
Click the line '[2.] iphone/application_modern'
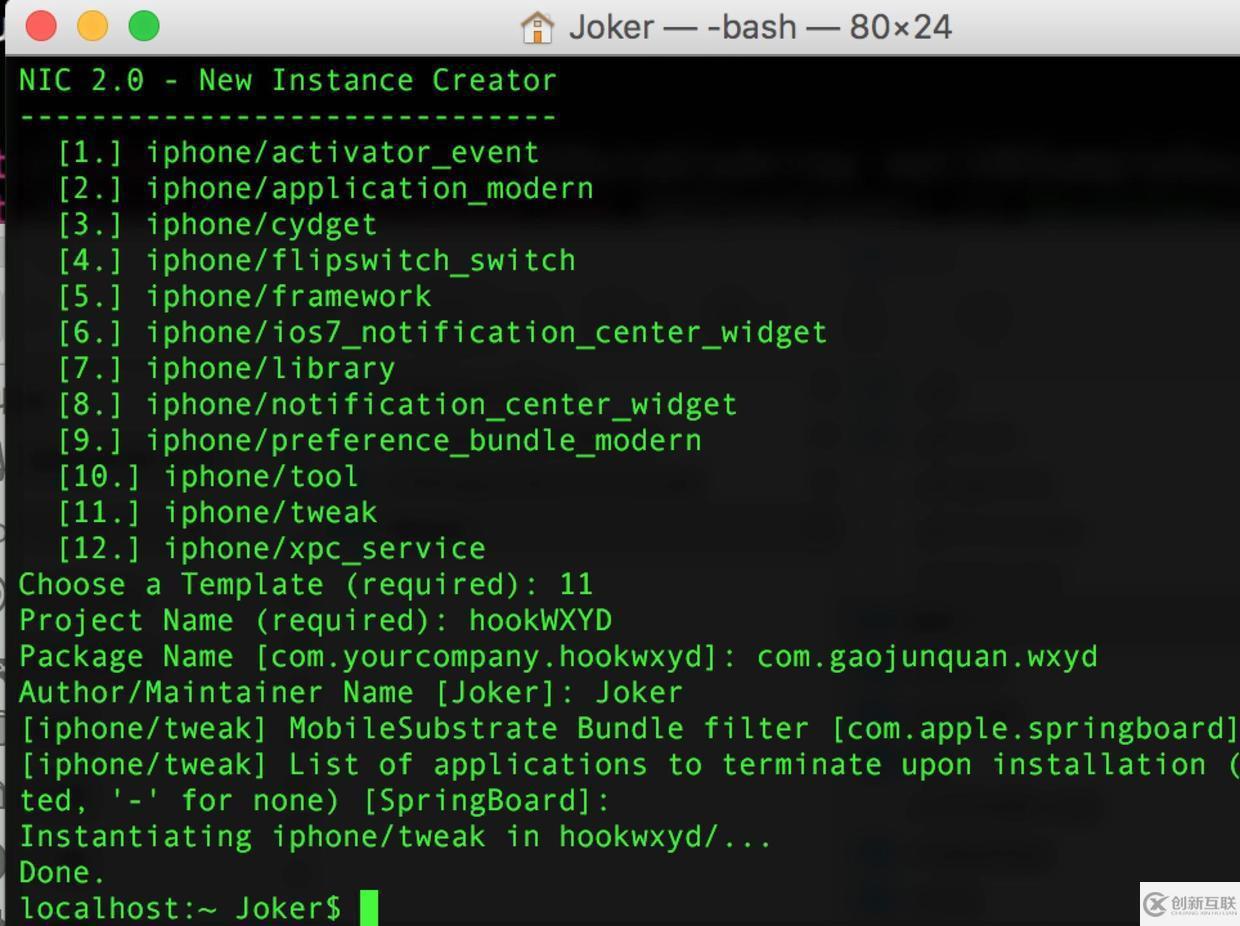point(325,188)
